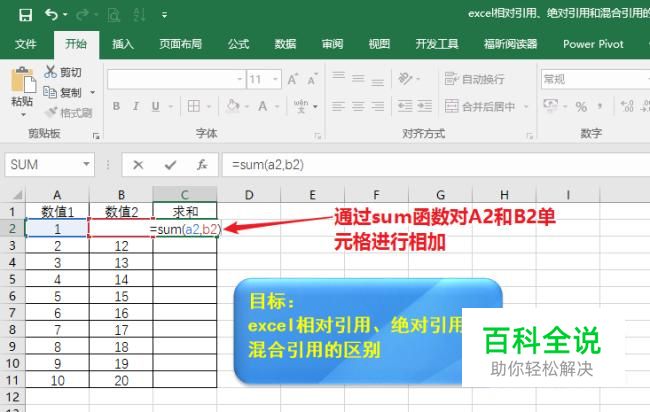The image size is (650, 412).
Task: Click the 格式刷 format painter button
Action: pos(68,112)
